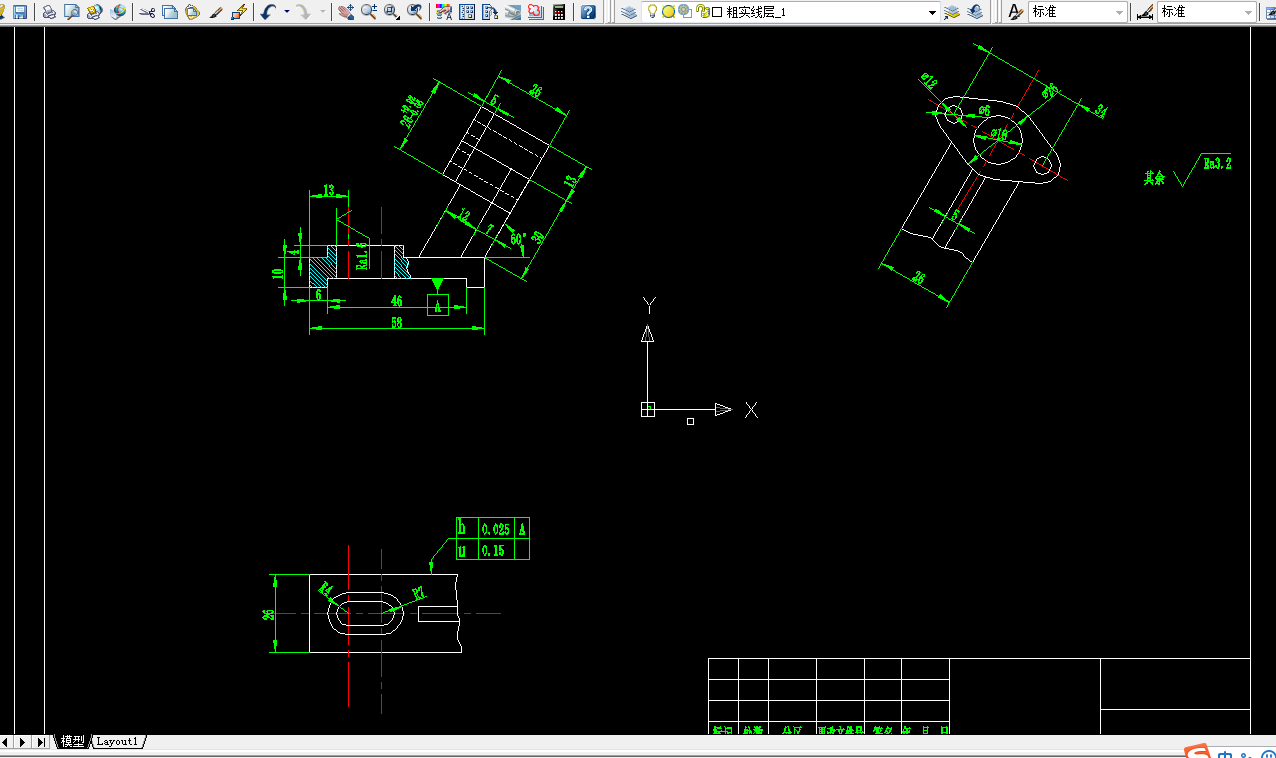Open Plot Preview magnifier-page icon
Image resolution: width=1276 pixels, height=758 pixels.
tap(71, 12)
